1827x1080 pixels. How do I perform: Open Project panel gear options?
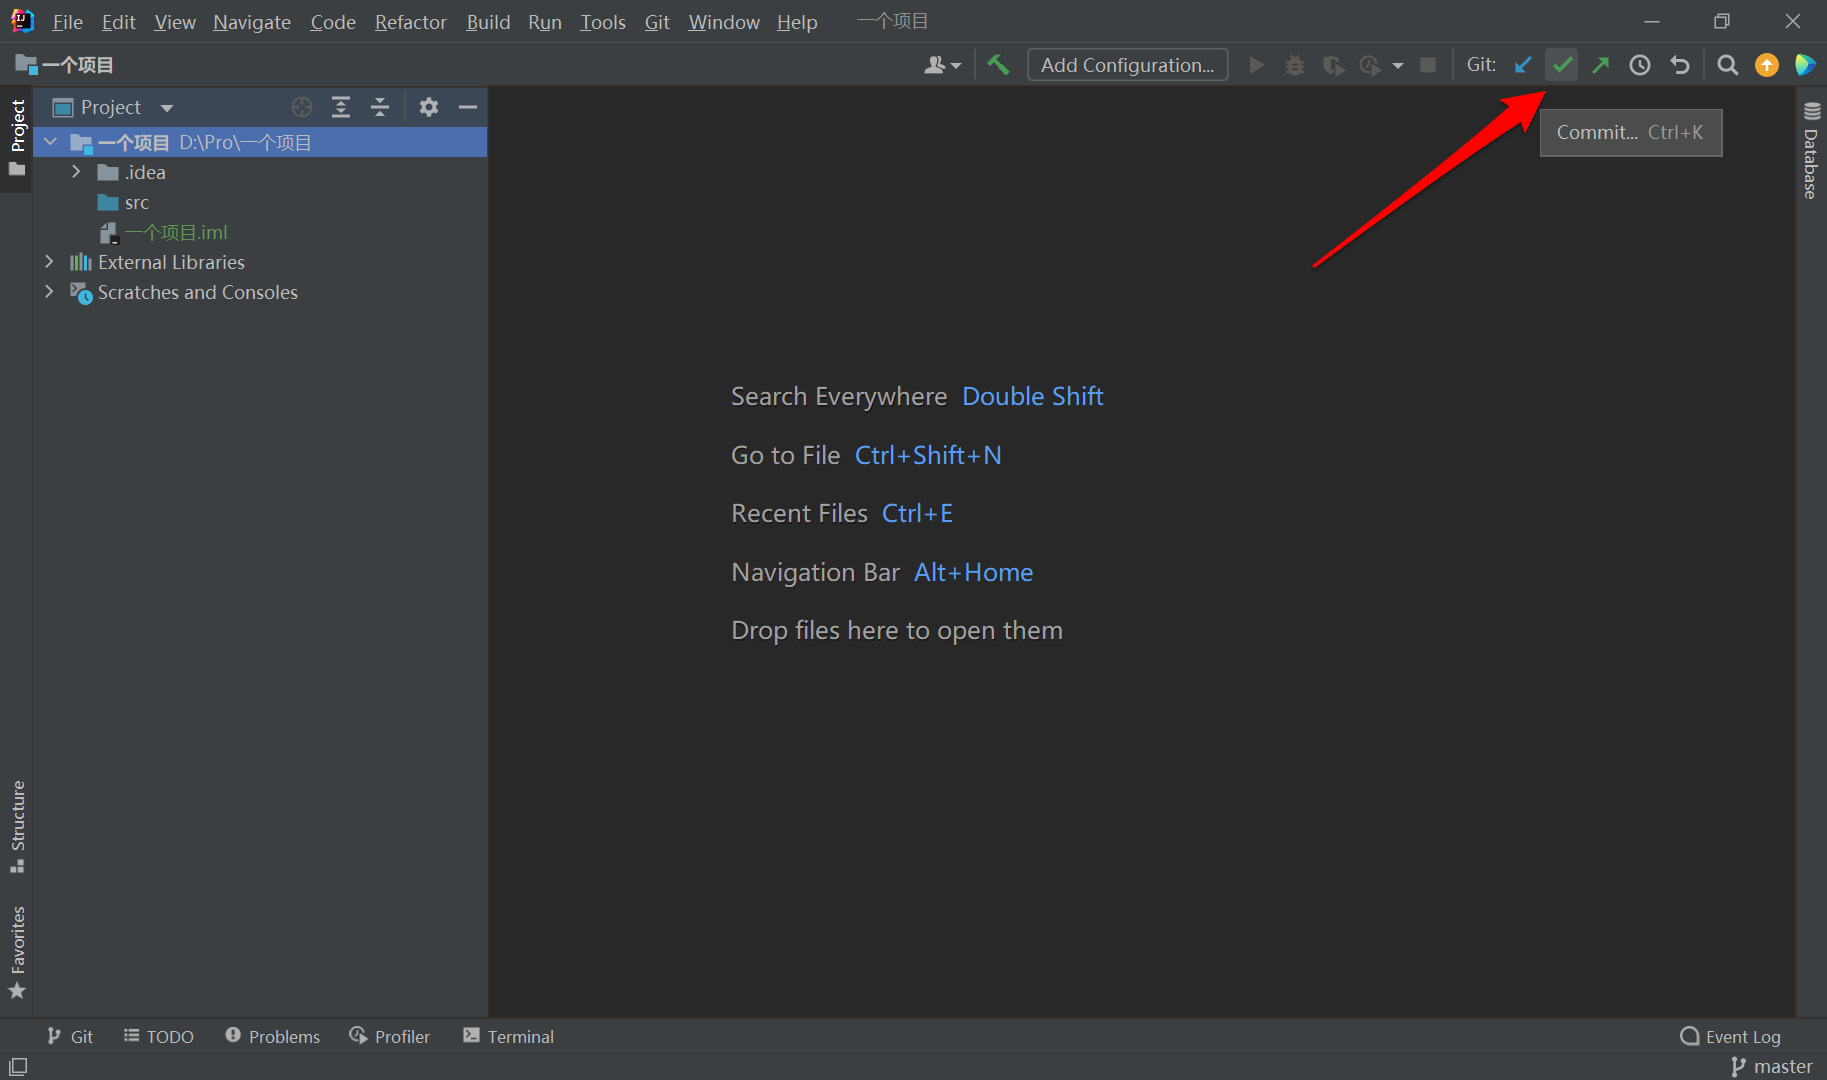click(429, 107)
